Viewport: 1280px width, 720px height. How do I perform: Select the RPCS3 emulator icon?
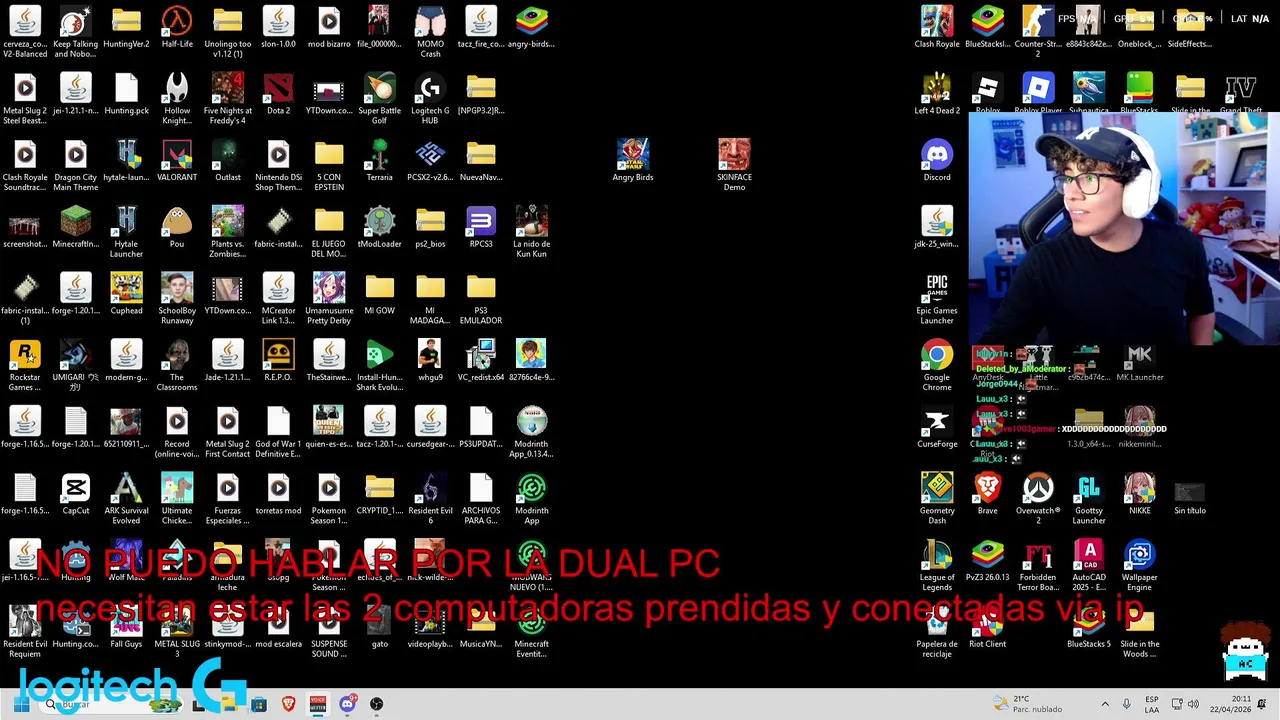pos(481,228)
